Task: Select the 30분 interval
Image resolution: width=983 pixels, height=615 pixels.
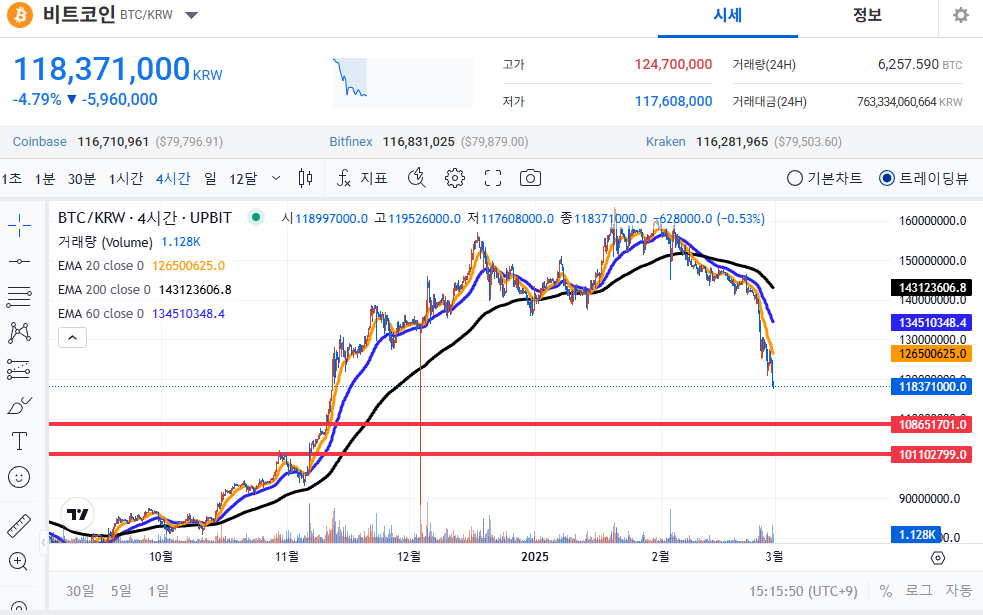Action: [81, 179]
